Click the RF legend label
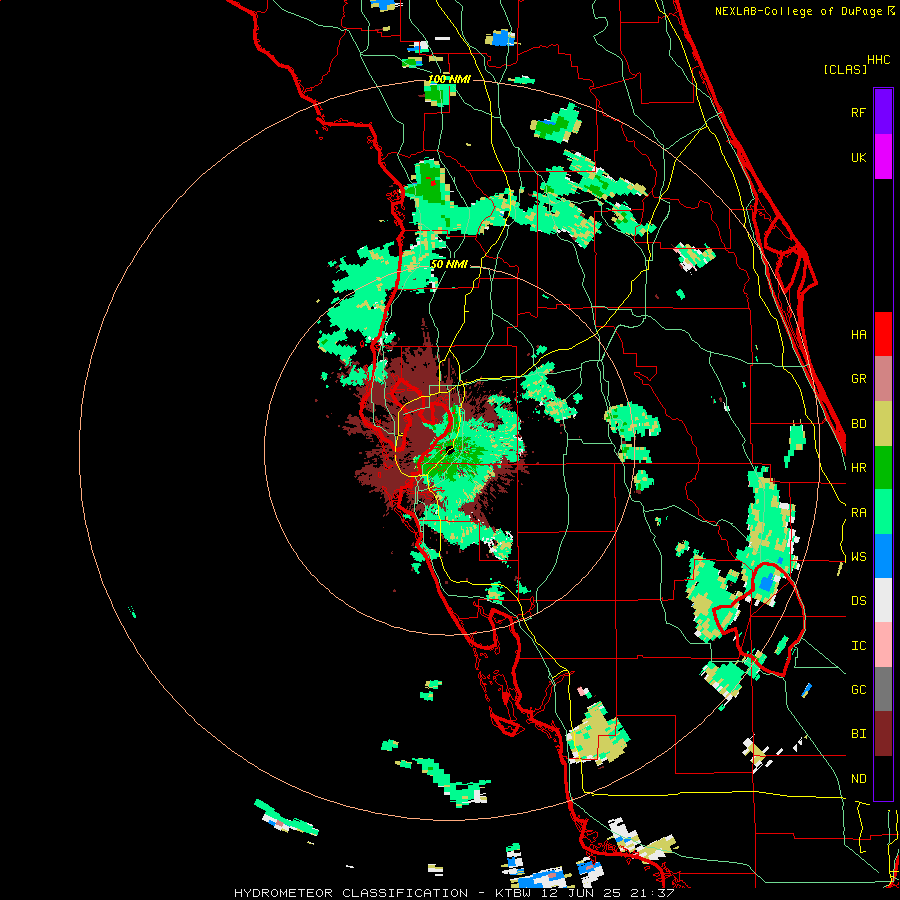This screenshot has width=900, height=900. 858,112
